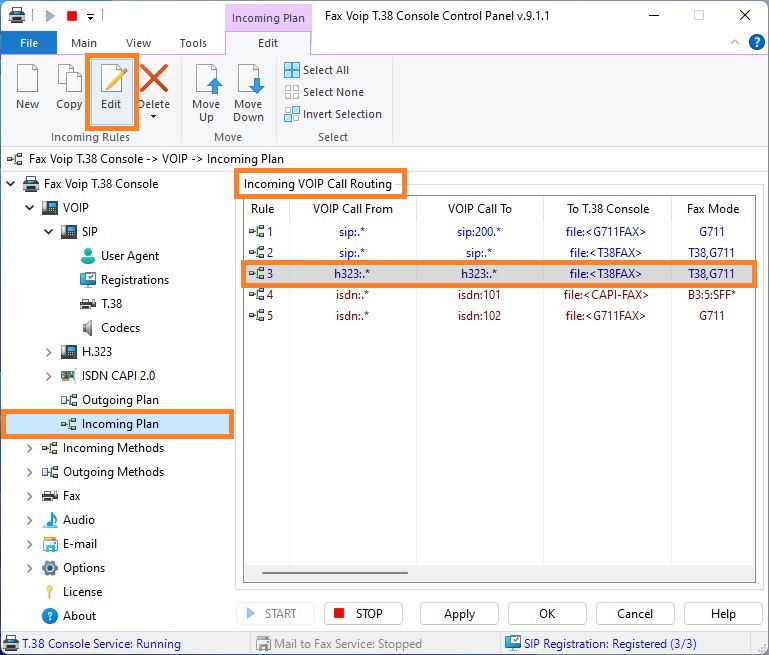Image resolution: width=769 pixels, height=655 pixels.
Task: Click the Audio music note icon
Action: 50,520
